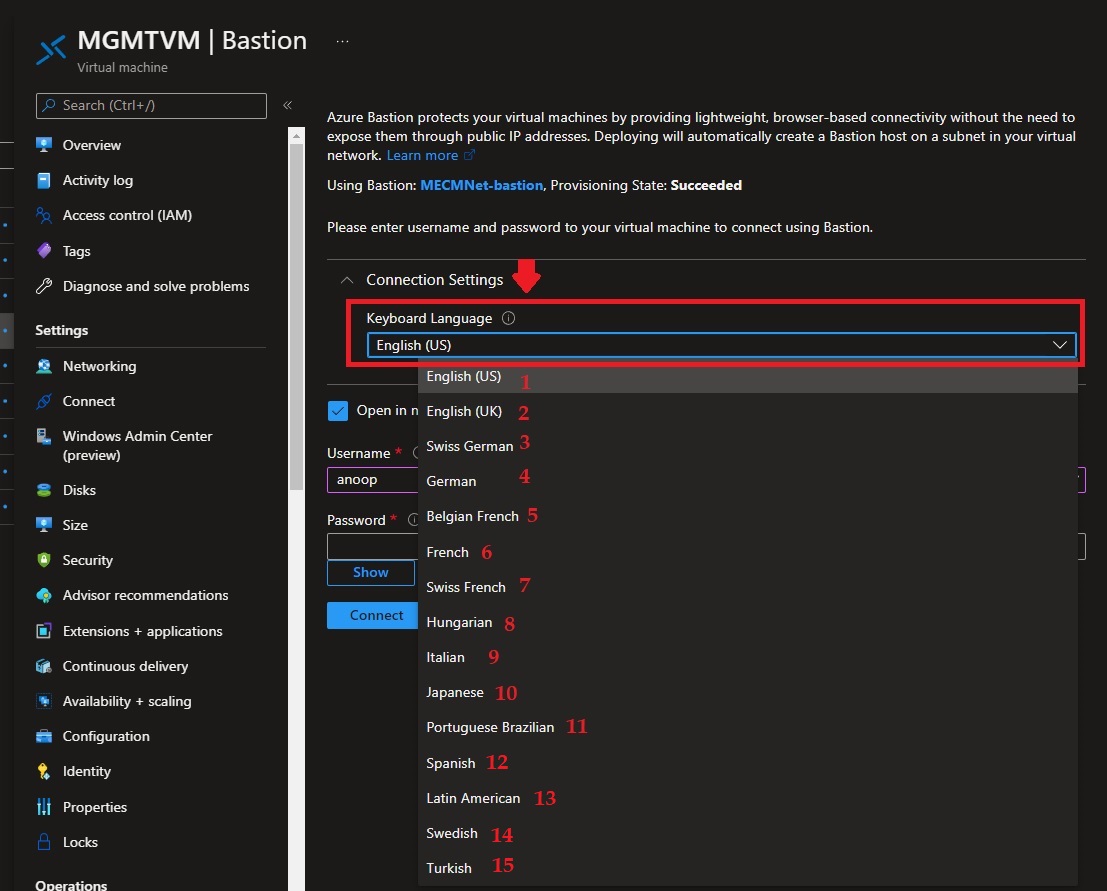The width and height of the screenshot is (1107, 891).
Task: Collapse the sidebar with double chevron
Action: tap(287, 105)
